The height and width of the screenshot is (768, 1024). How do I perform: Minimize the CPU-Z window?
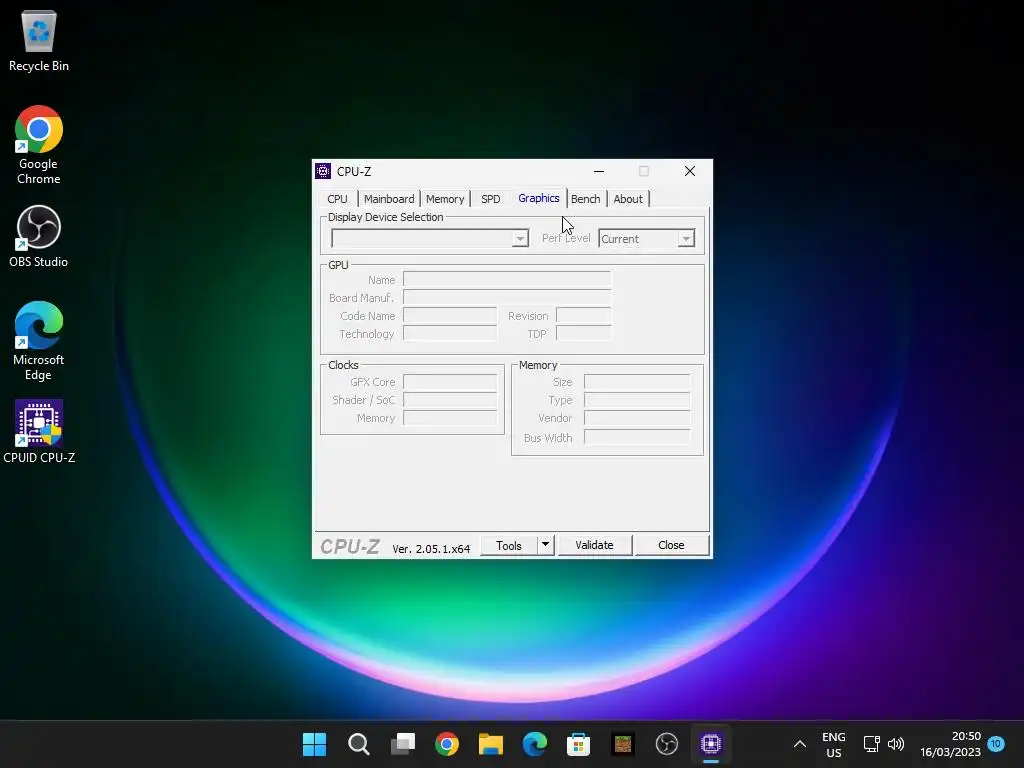[599, 171]
